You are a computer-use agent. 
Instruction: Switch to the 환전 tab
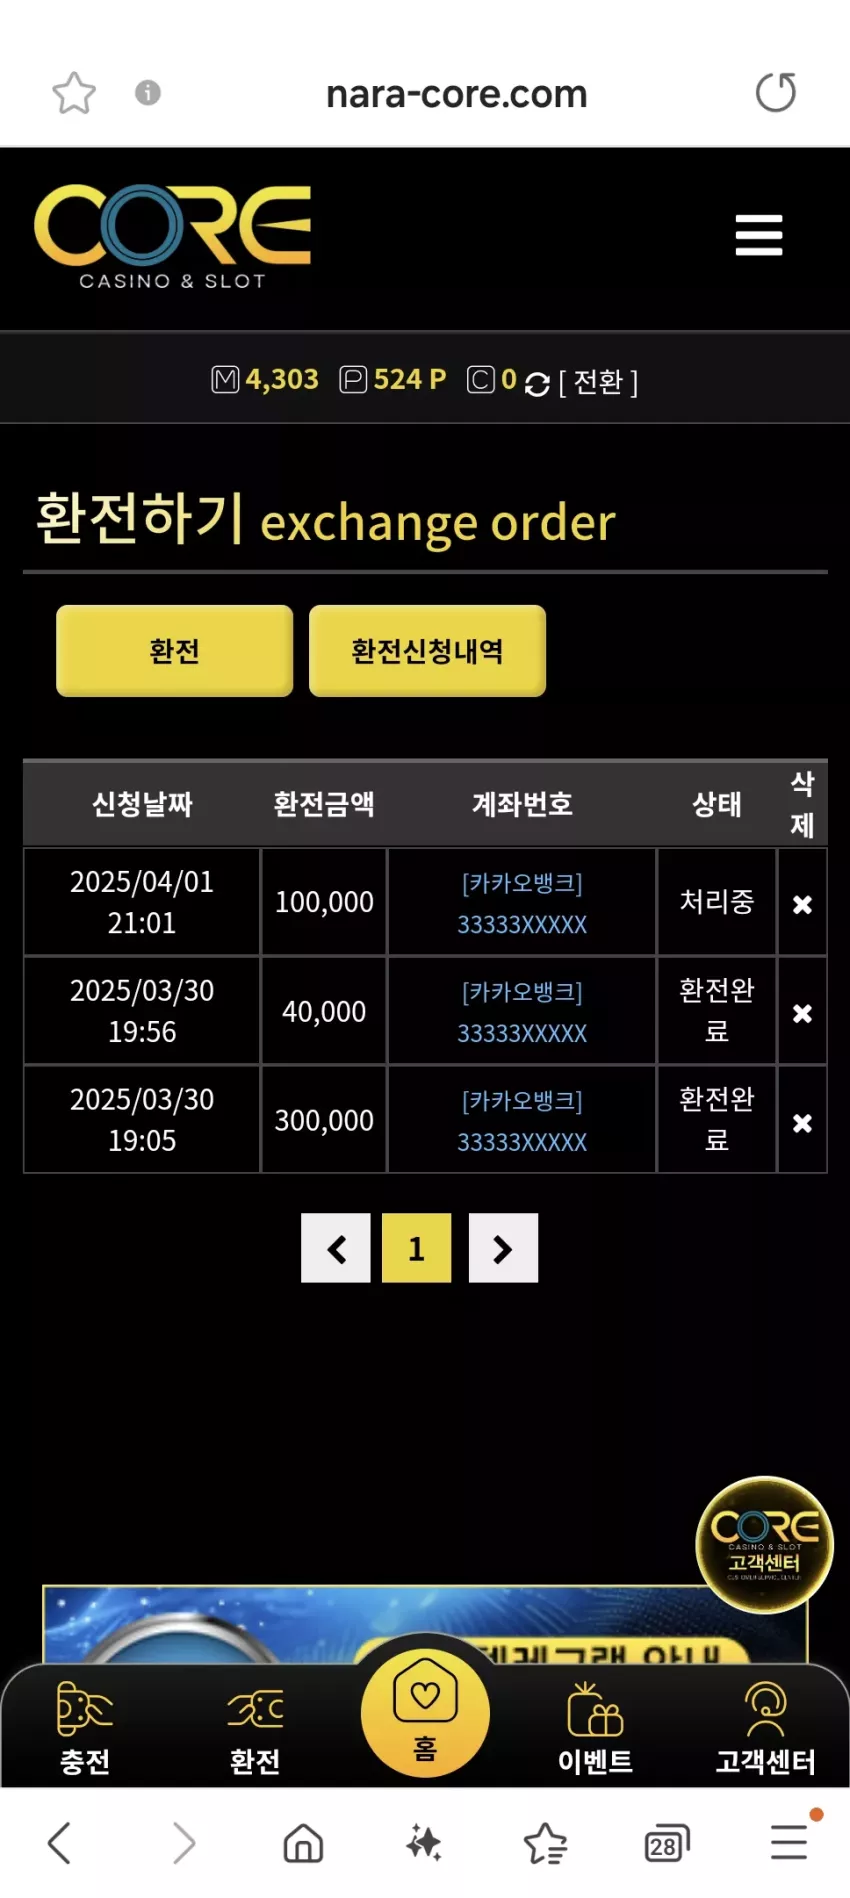point(175,651)
